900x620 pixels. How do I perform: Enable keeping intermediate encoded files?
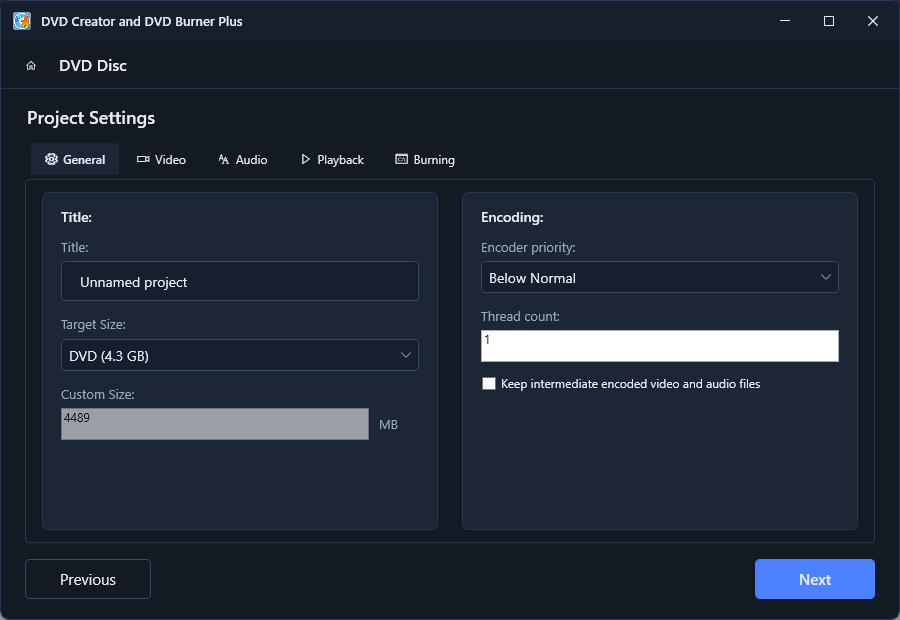click(489, 383)
